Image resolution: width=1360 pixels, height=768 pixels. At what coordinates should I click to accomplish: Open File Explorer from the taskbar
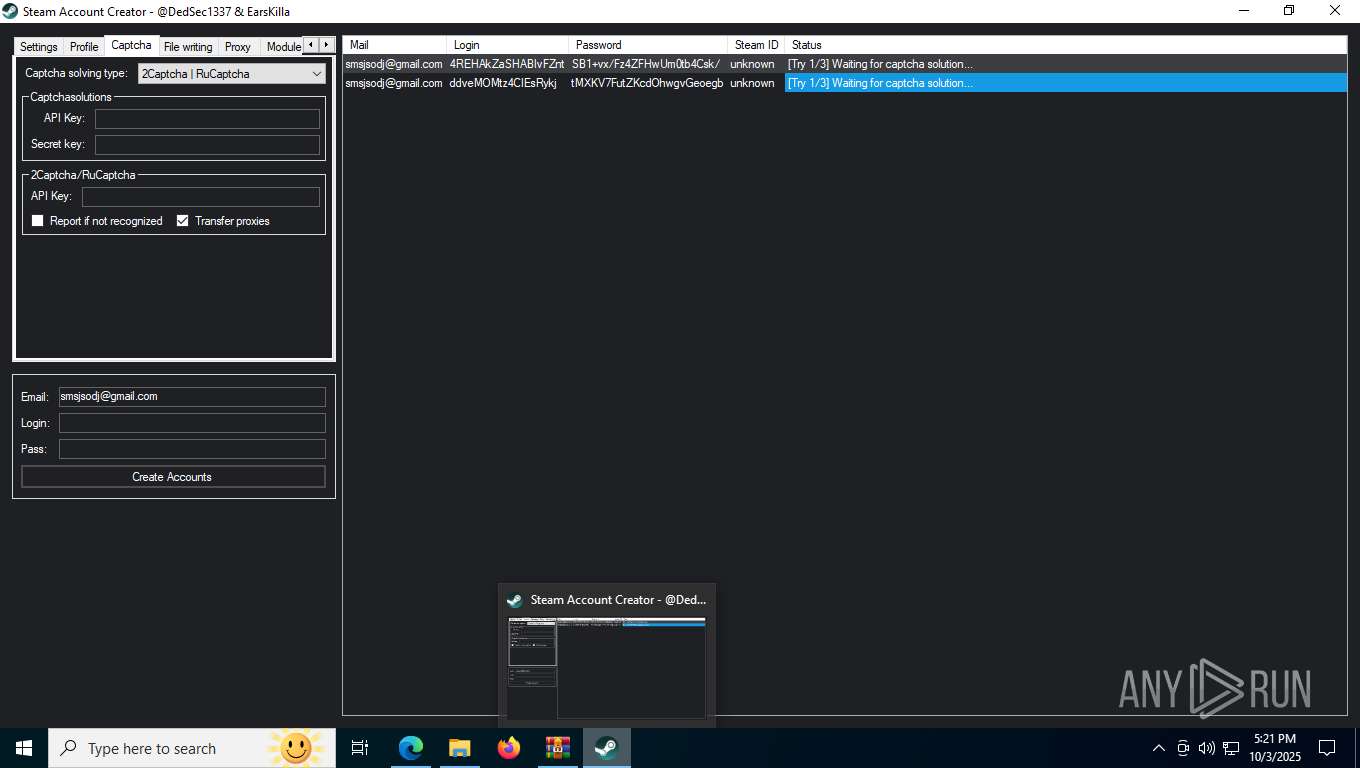tap(459, 748)
